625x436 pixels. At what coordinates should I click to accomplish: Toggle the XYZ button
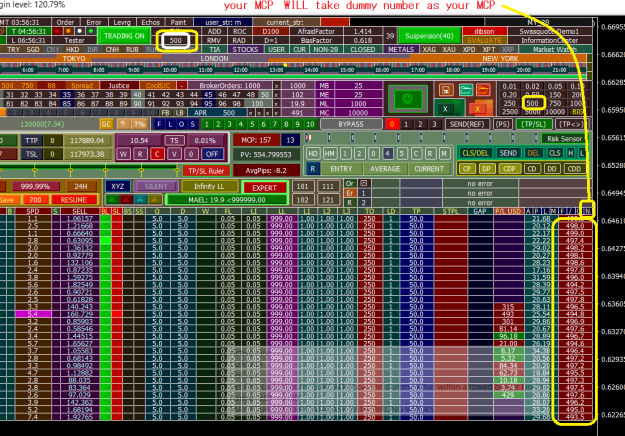[118, 186]
